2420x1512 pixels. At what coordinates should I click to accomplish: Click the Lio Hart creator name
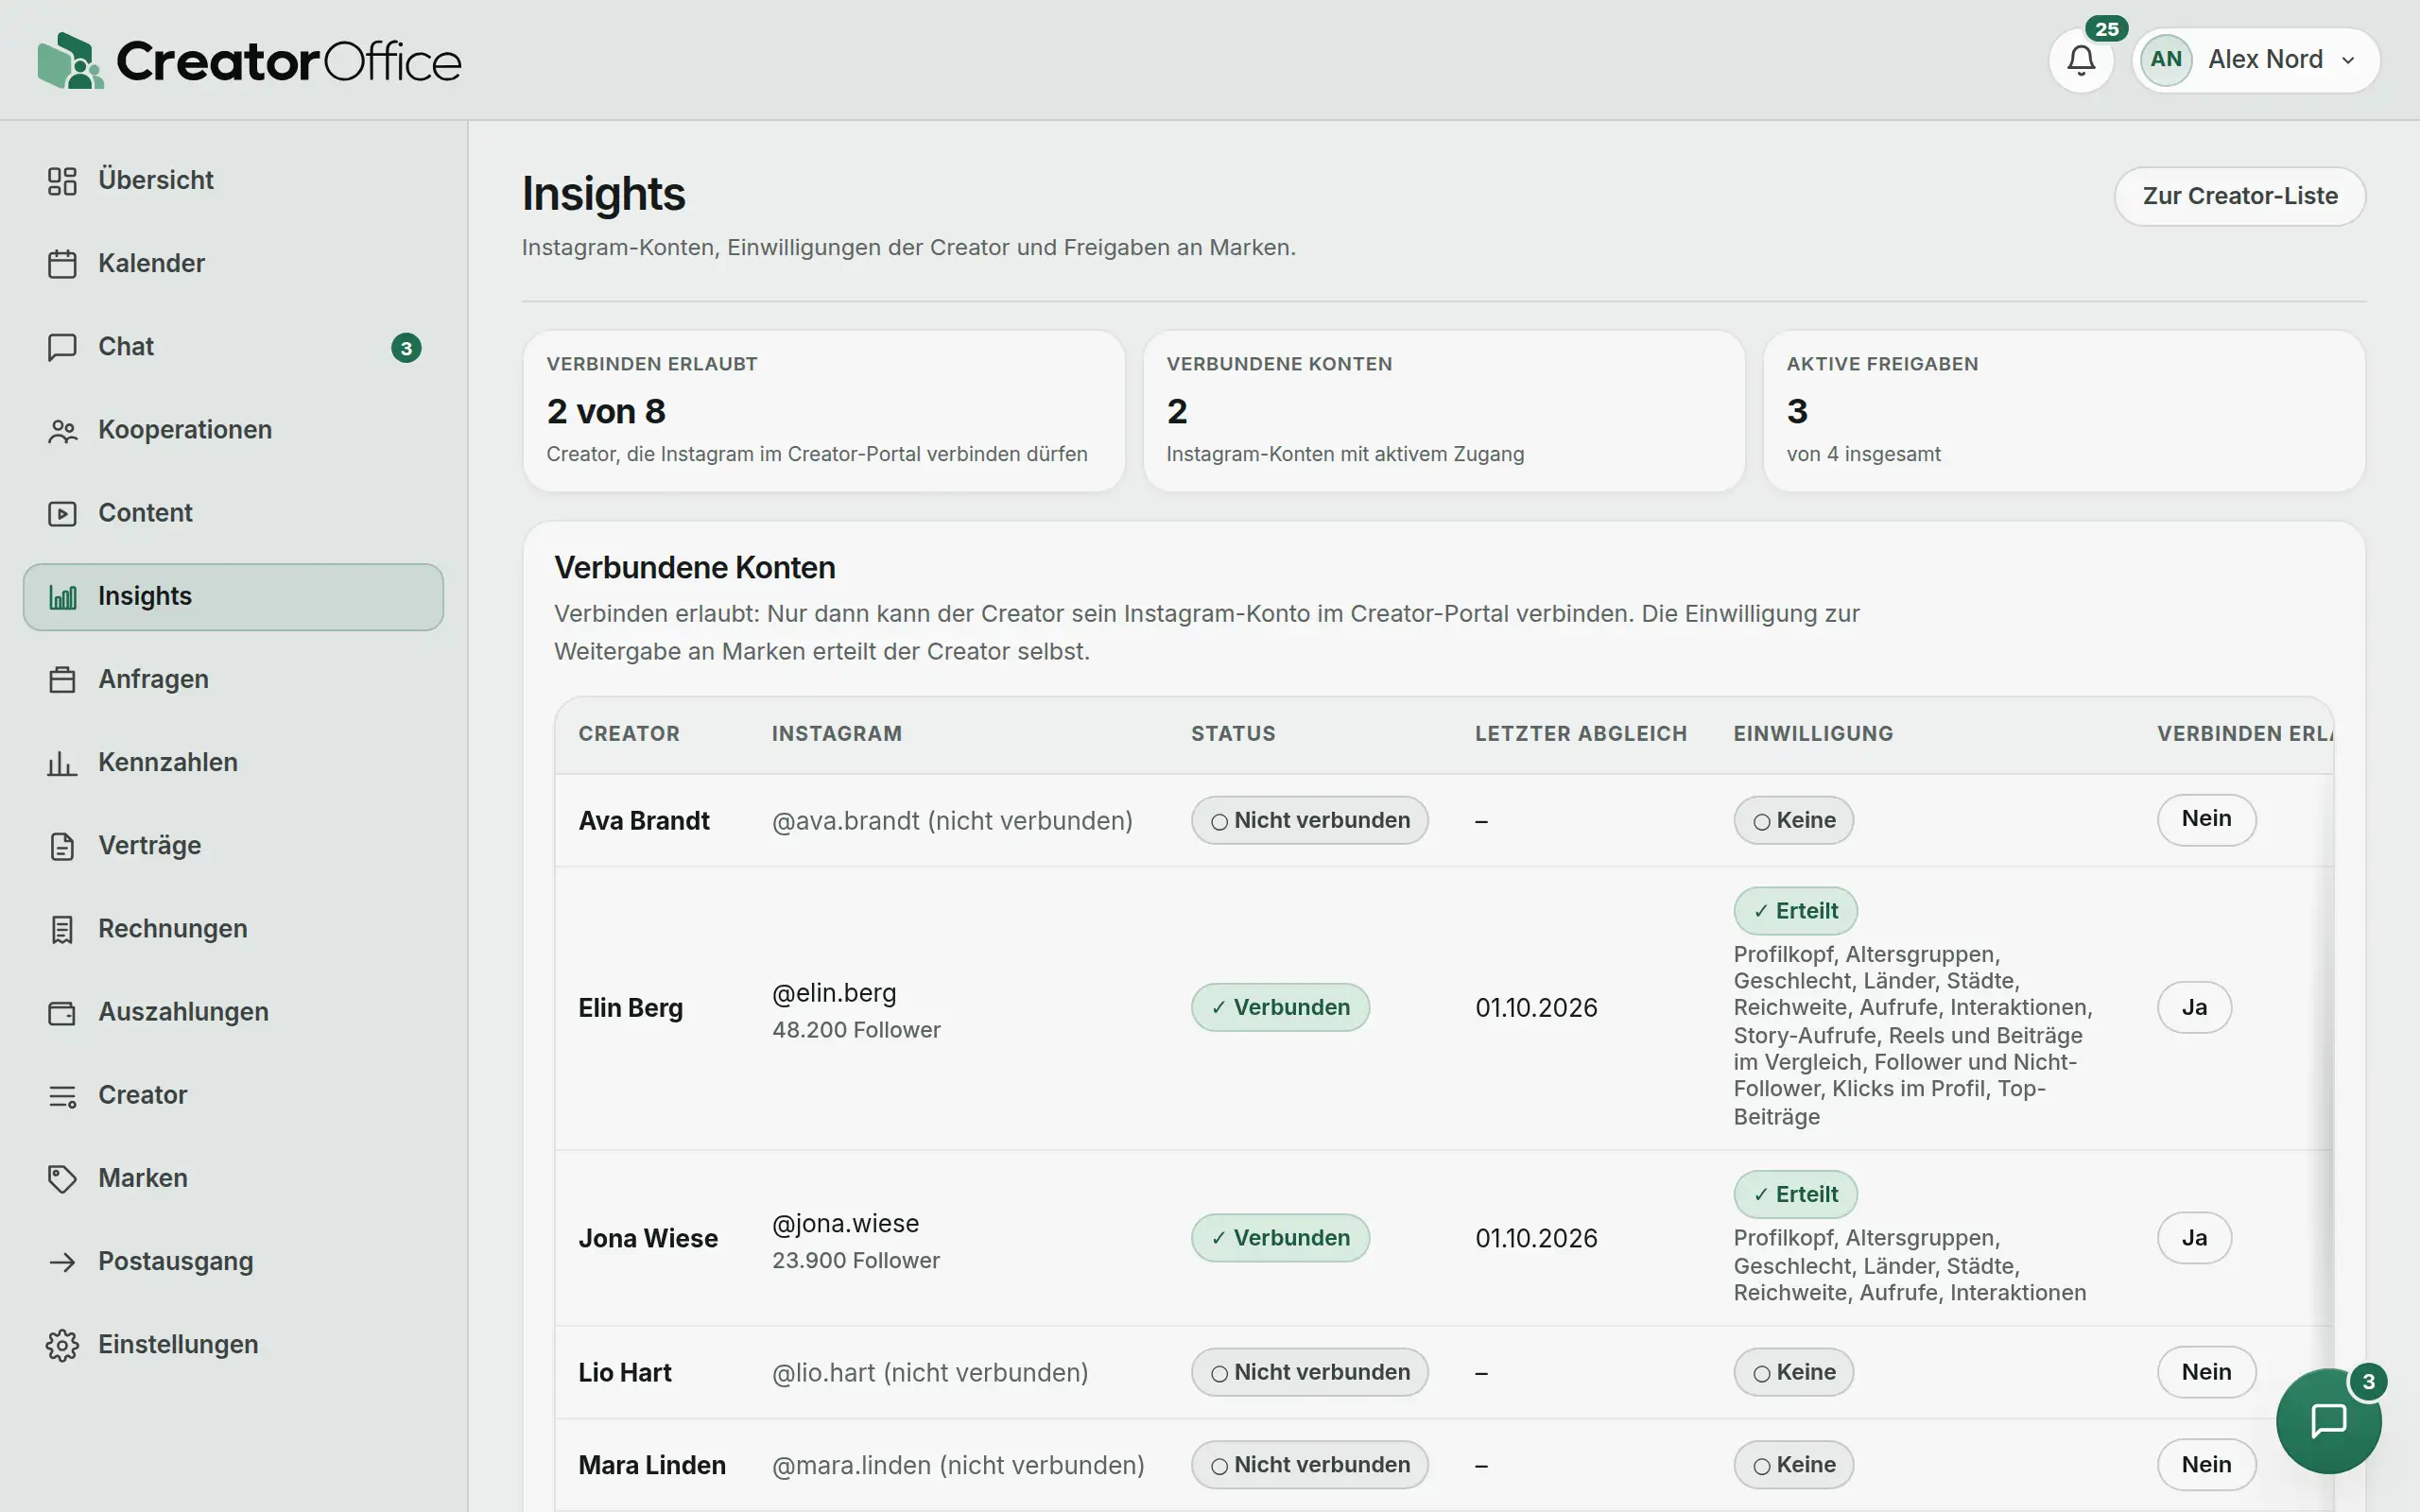tap(625, 1373)
